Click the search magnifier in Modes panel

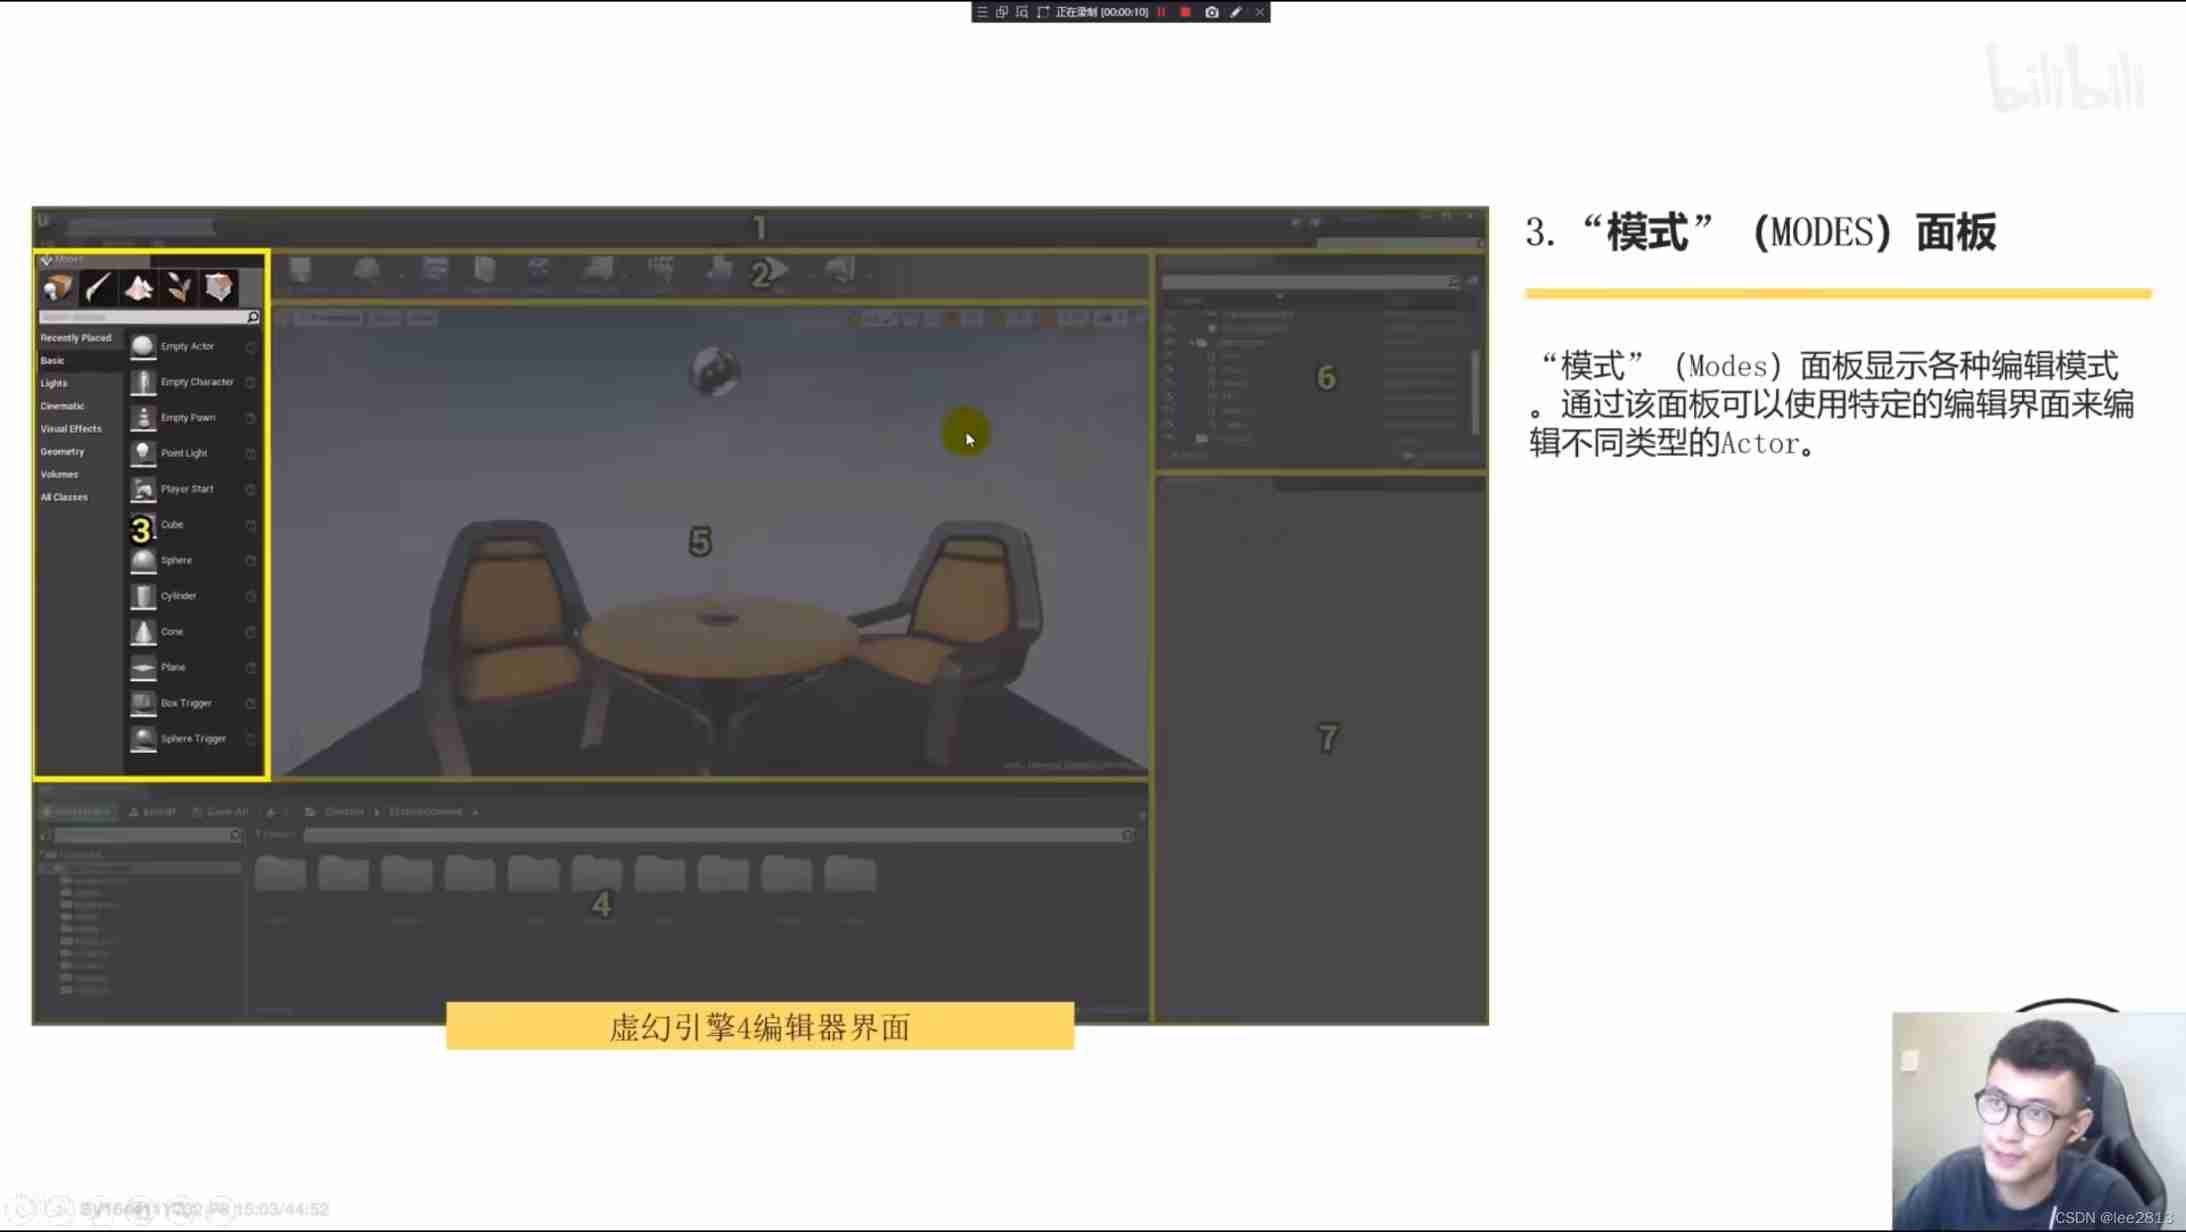253,317
